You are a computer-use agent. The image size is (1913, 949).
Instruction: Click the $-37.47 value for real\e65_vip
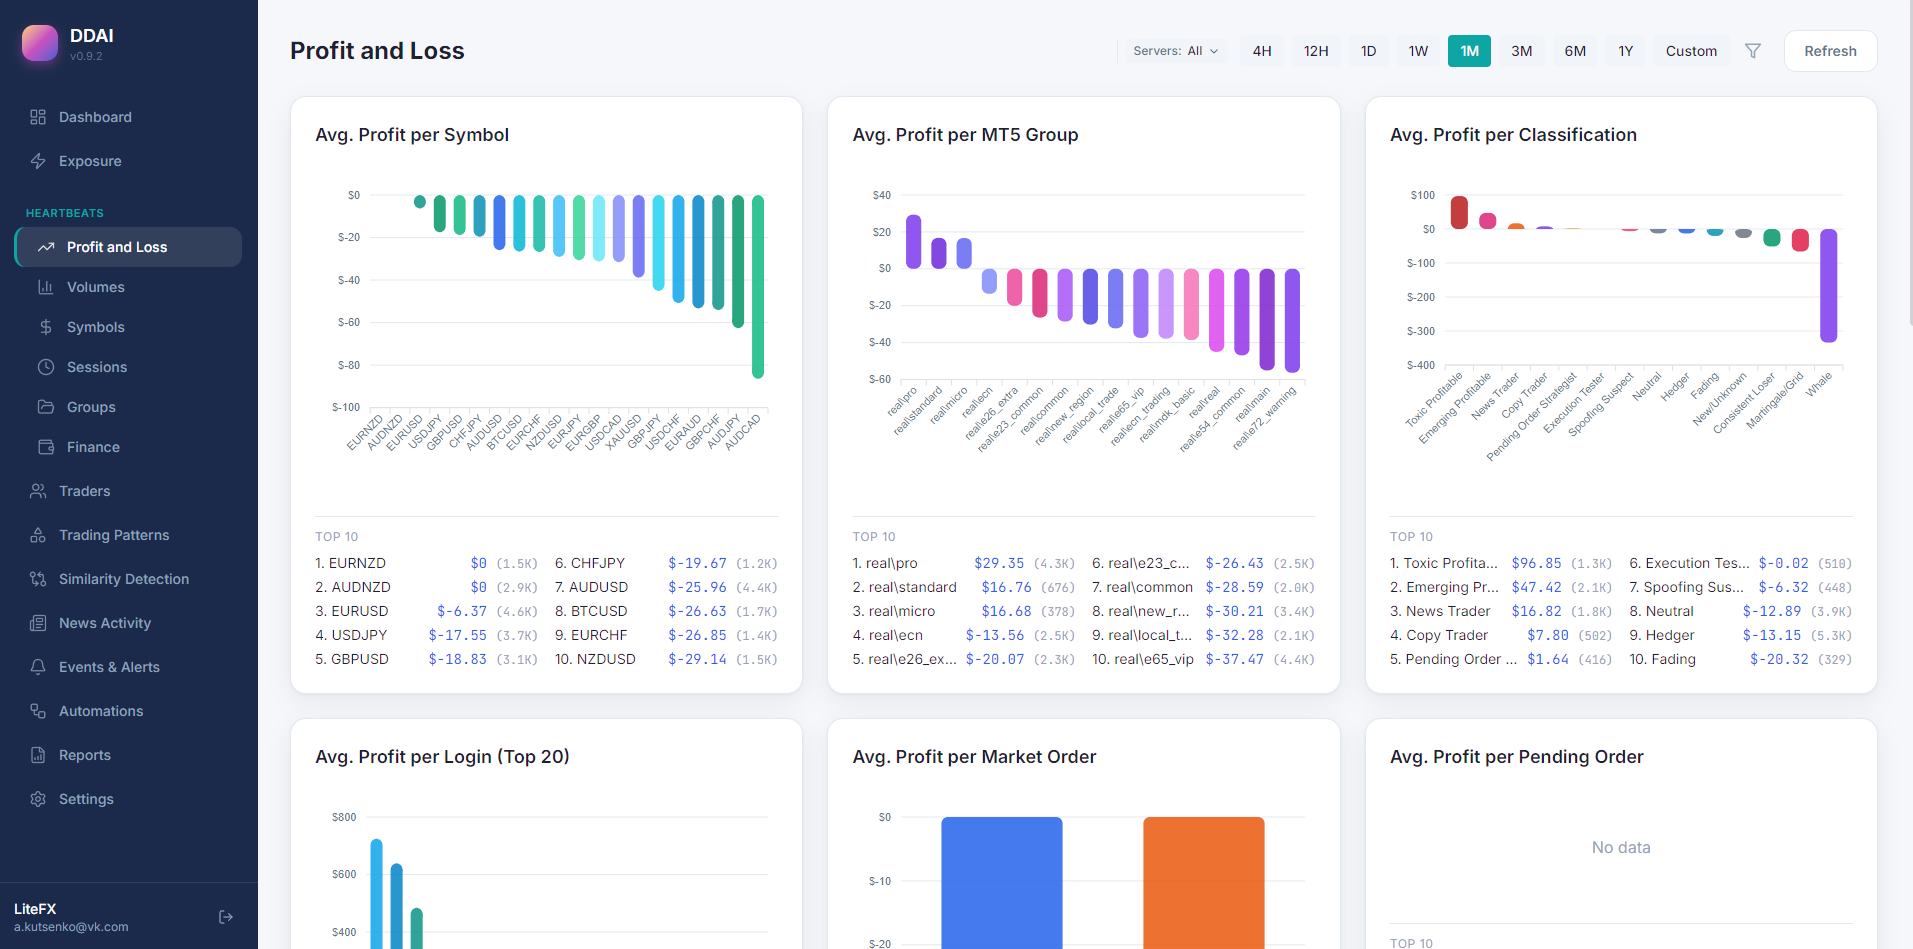[1234, 659]
